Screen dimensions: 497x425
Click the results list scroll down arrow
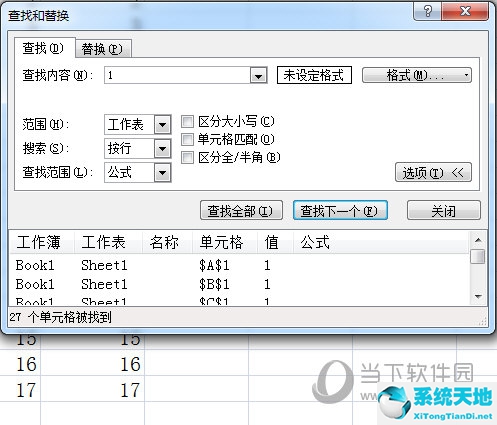tap(478, 296)
